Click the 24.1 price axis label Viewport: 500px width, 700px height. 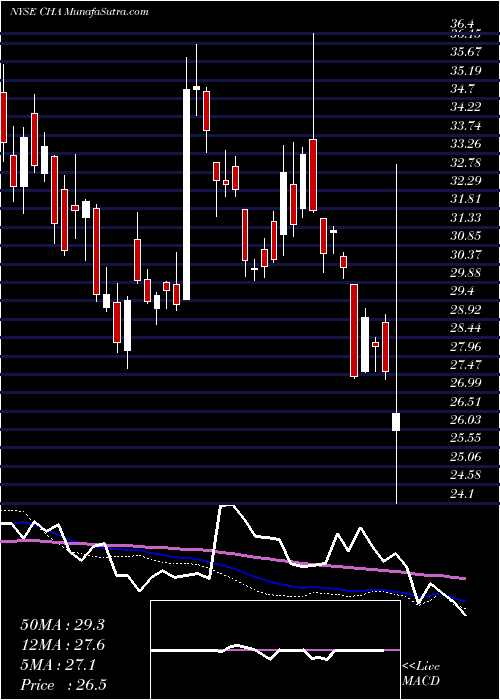click(463, 494)
